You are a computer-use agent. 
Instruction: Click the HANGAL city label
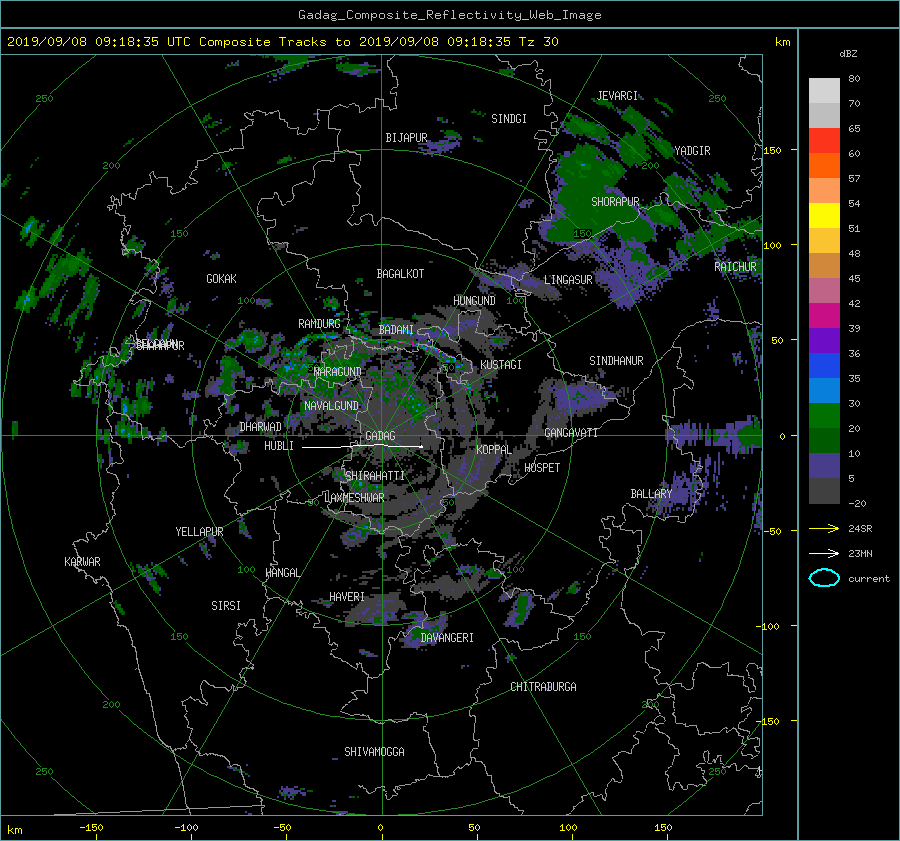coord(282,573)
